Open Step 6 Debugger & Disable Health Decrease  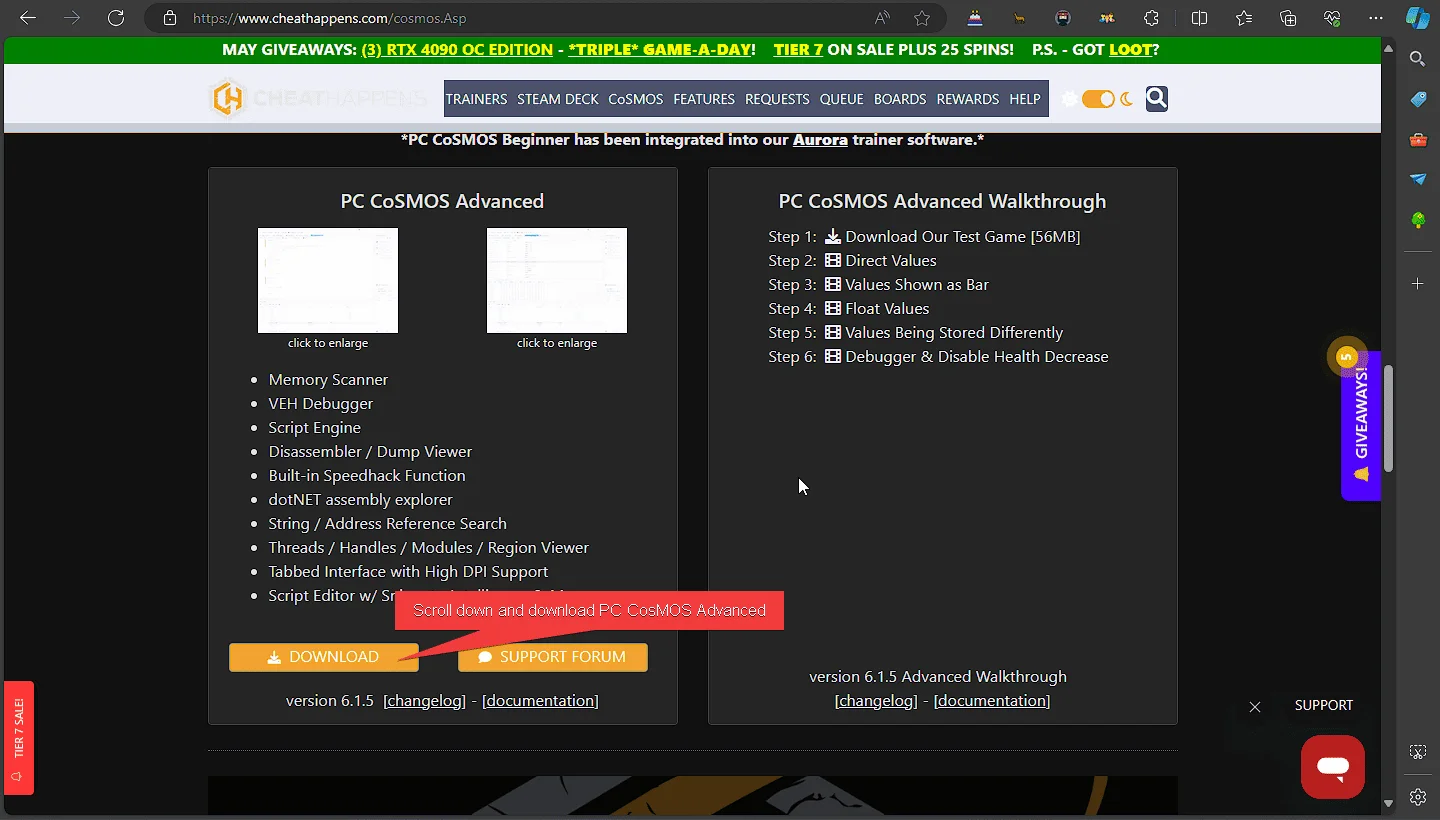tap(966, 357)
